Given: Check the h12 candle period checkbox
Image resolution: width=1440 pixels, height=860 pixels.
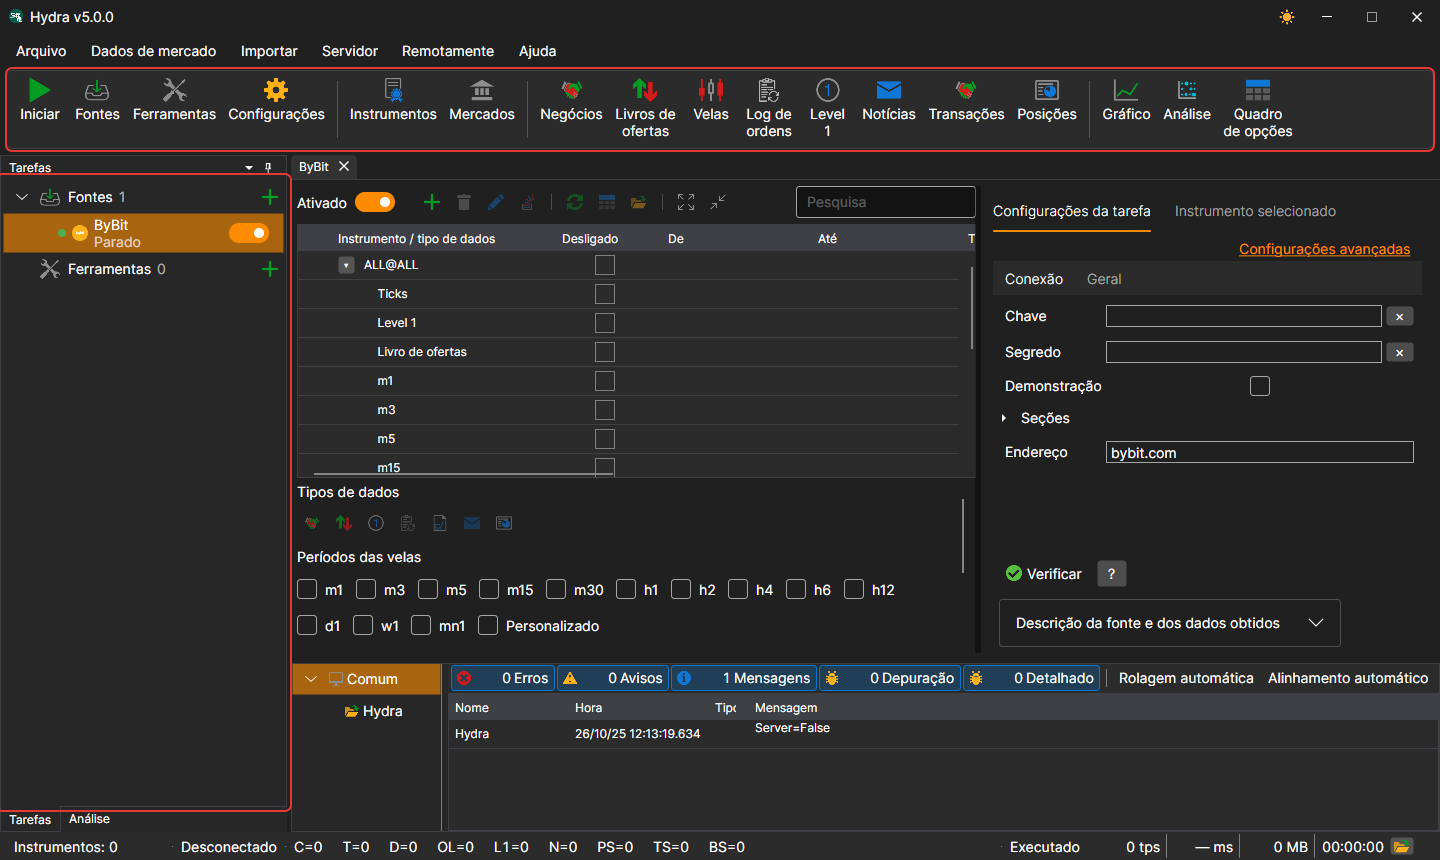Looking at the screenshot, I should tap(854, 589).
